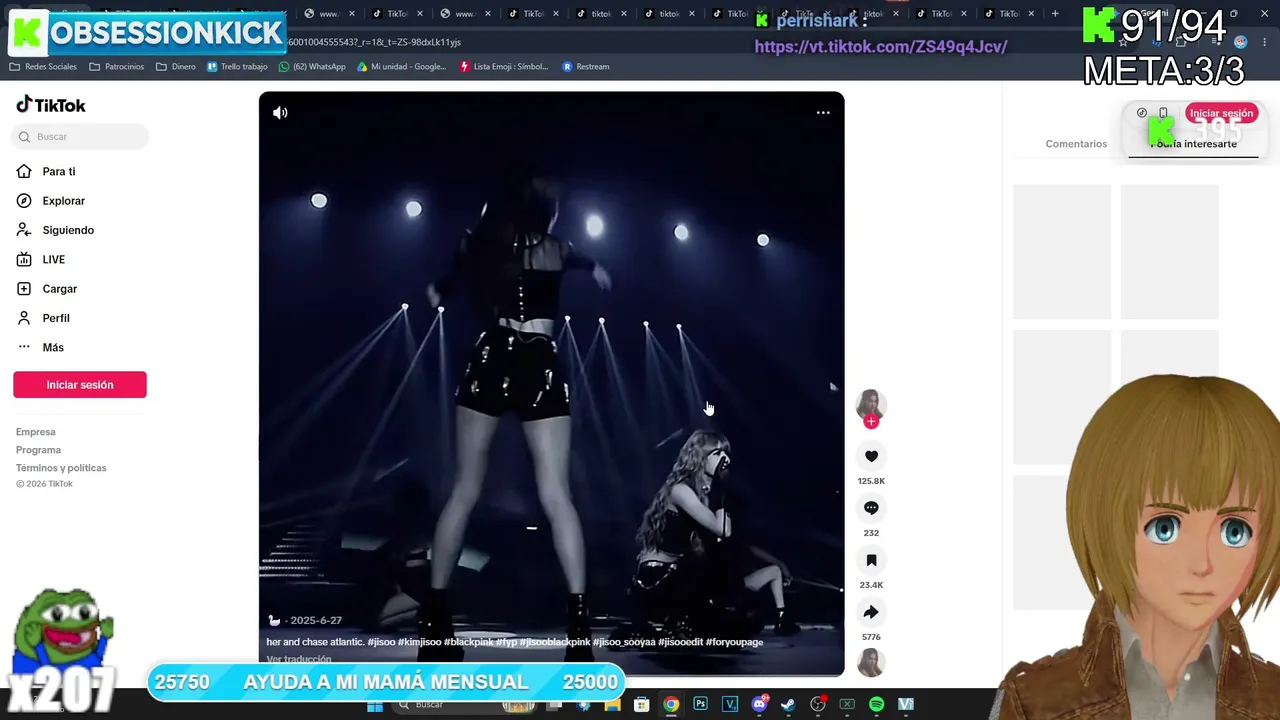Open the Términos y políticas footer link

(x=61, y=468)
